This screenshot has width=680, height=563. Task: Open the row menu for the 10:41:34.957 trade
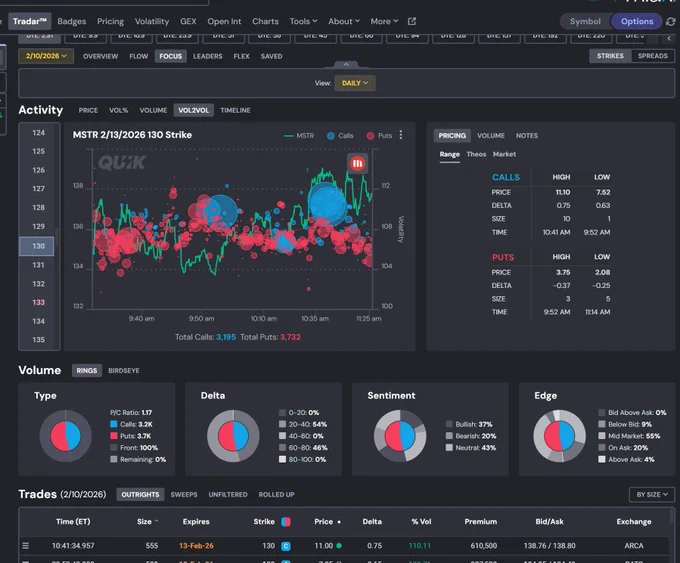pos(26,546)
